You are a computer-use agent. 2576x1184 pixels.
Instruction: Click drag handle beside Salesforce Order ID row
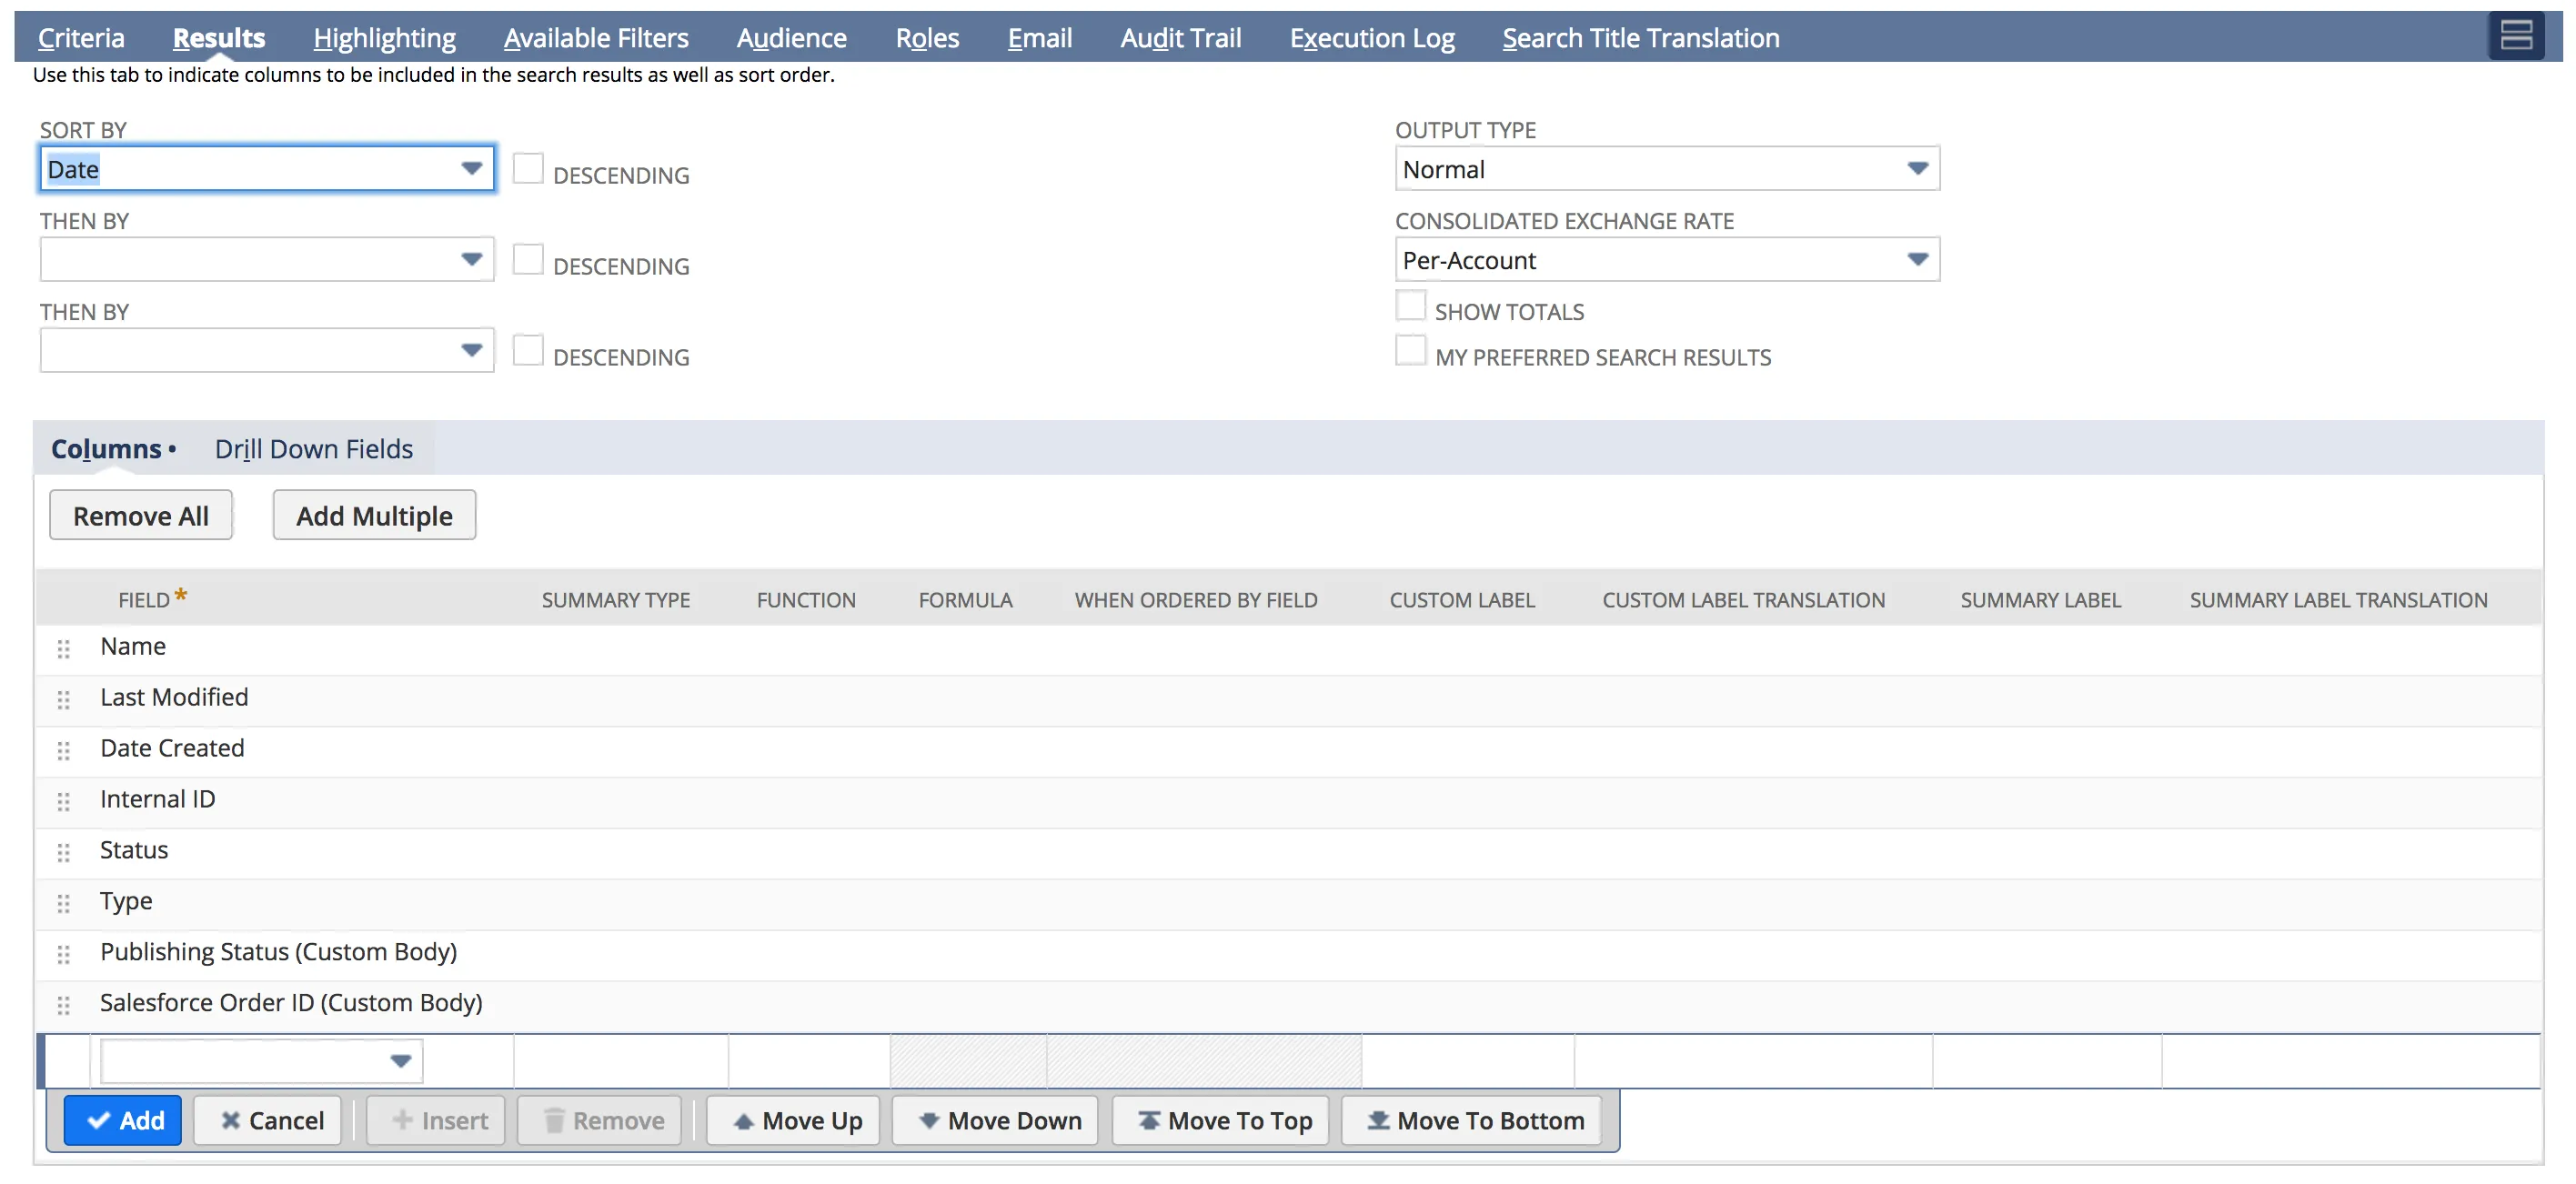tap(64, 1005)
